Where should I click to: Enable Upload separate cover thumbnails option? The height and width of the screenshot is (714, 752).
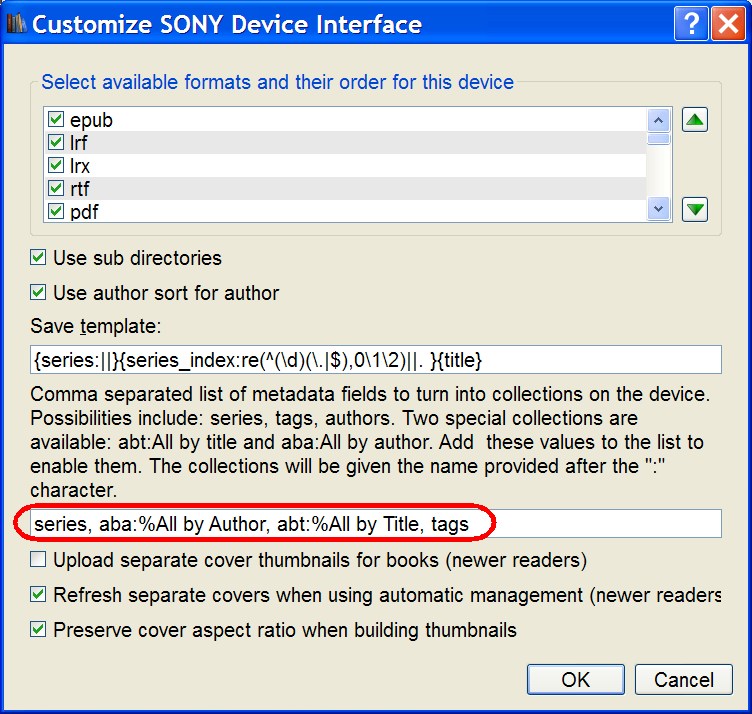click(x=38, y=559)
